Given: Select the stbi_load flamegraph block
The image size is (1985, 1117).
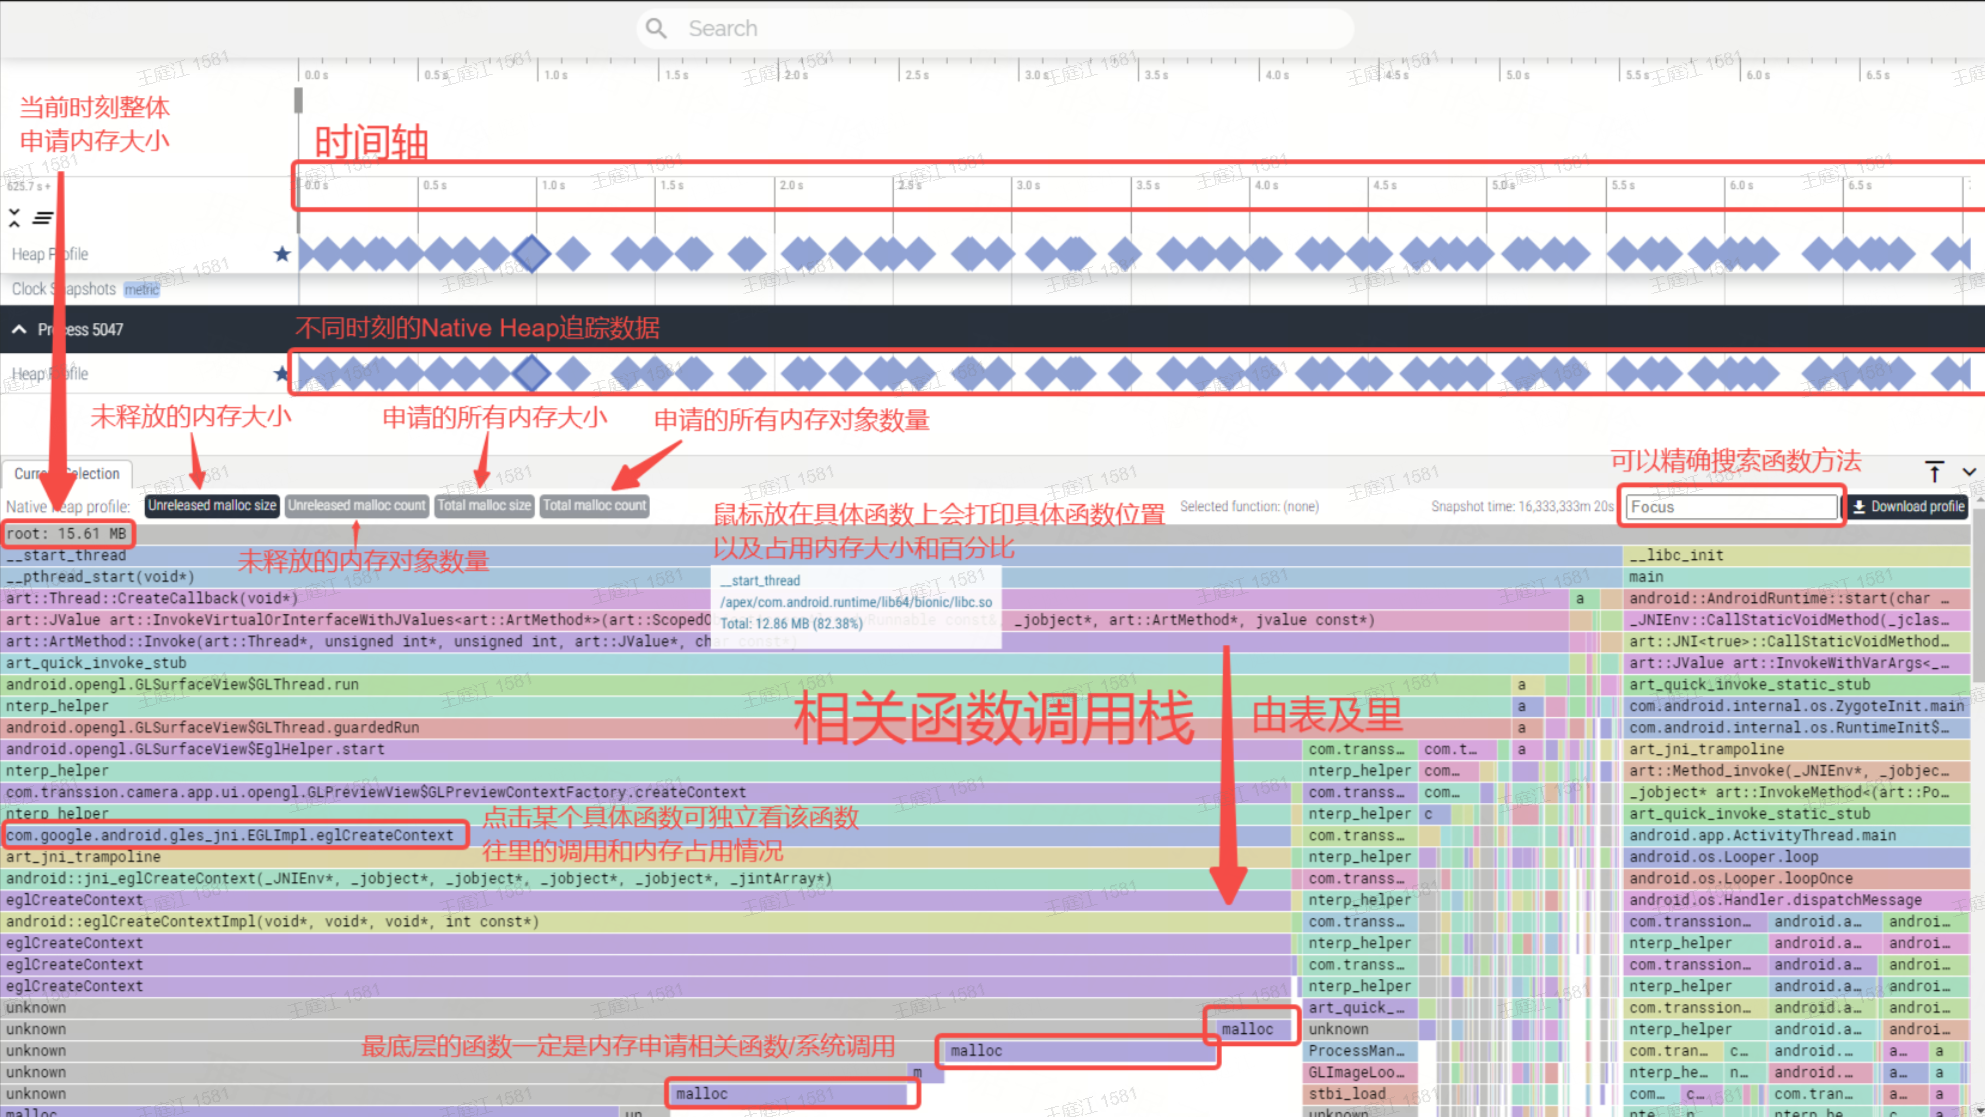Looking at the screenshot, I should coord(1361,1094).
